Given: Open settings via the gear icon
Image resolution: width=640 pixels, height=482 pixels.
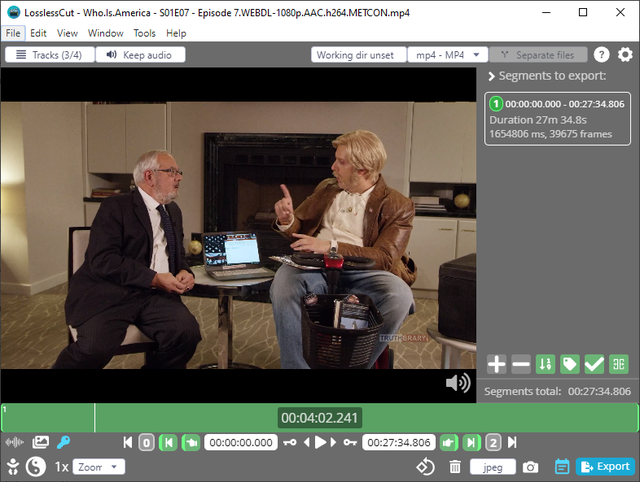Looking at the screenshot, I should [x=625, y=55].
